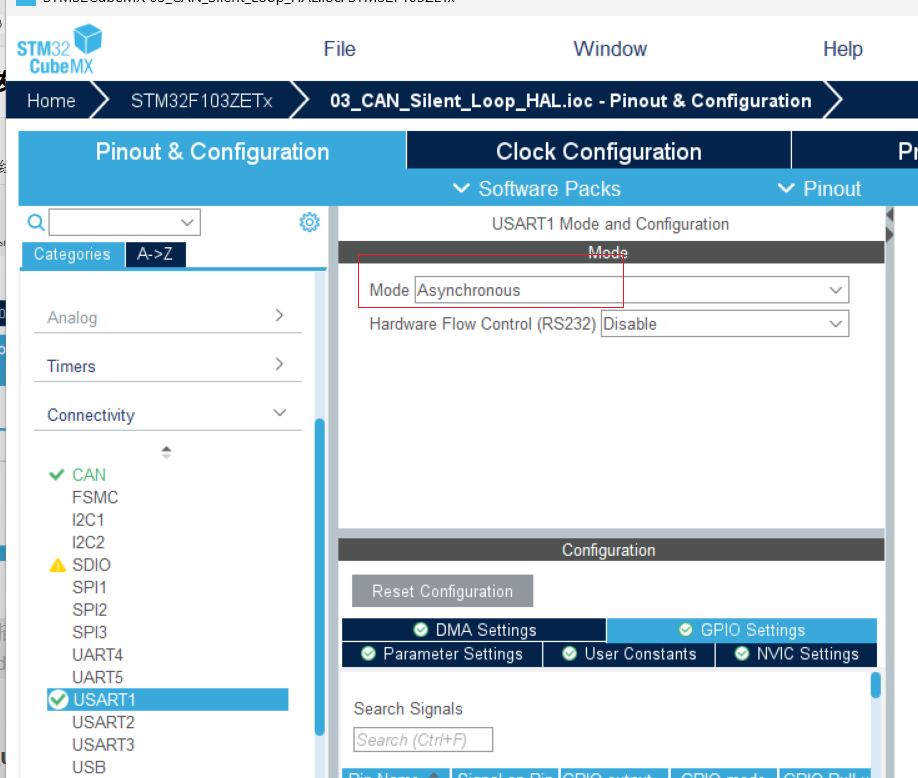Click the categories list vertical scrollbar
Image resolution: width=918 pixels, height=778 pixels.
click(320, 577)
